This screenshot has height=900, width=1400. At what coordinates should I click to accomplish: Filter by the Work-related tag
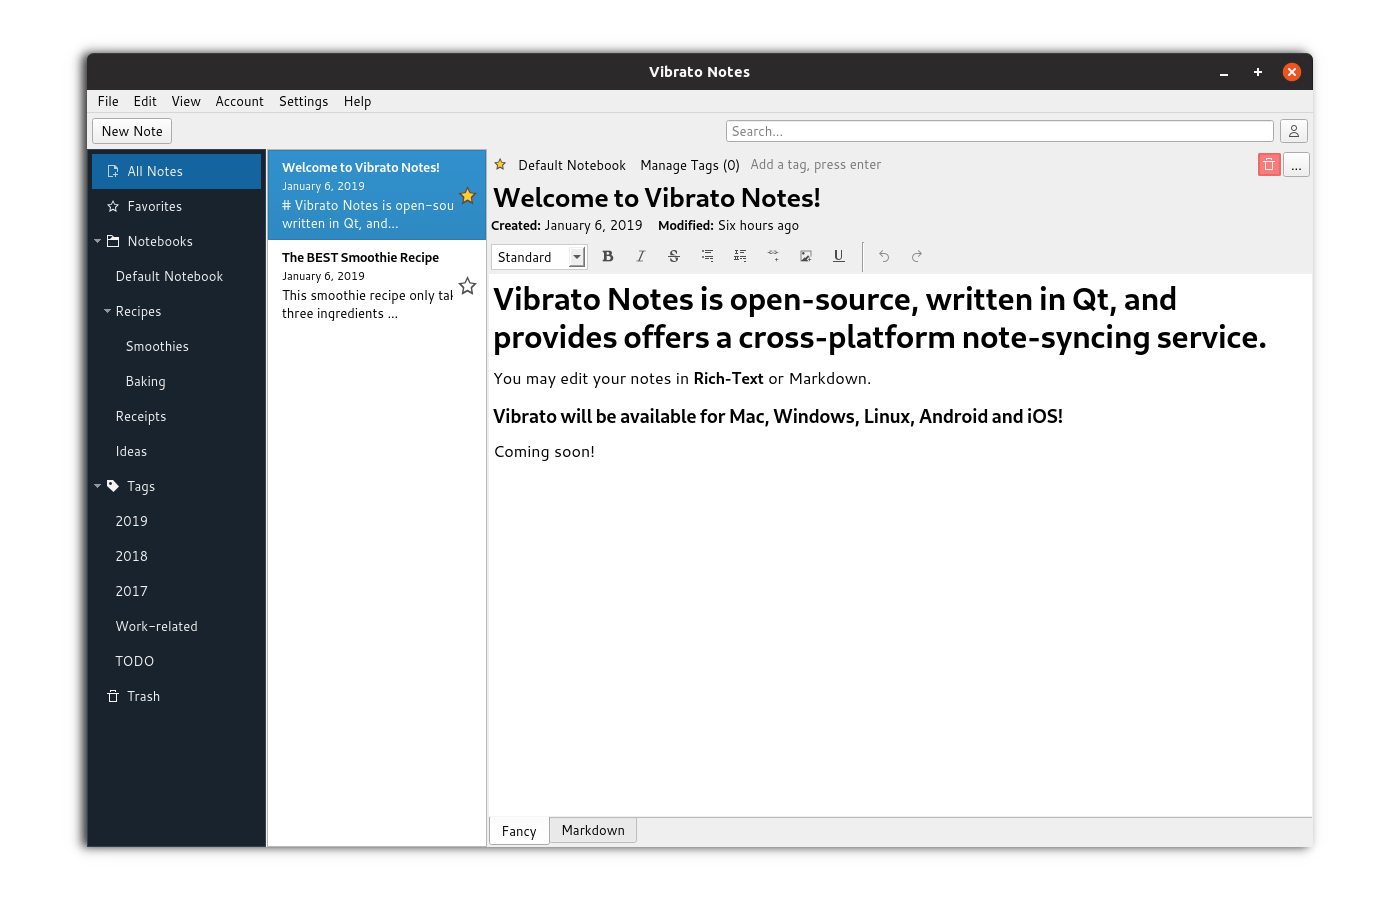click(156, 626)
